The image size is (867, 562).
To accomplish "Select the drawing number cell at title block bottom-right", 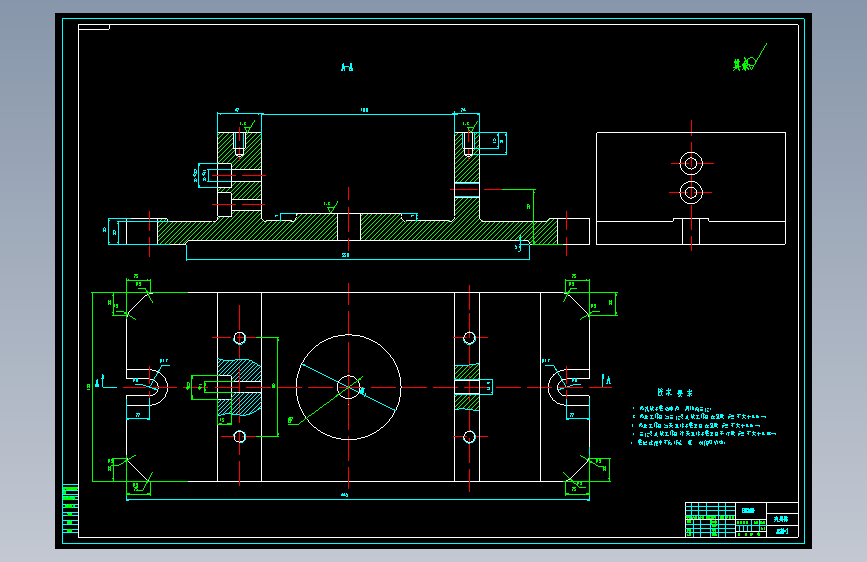I will [782, 532].
